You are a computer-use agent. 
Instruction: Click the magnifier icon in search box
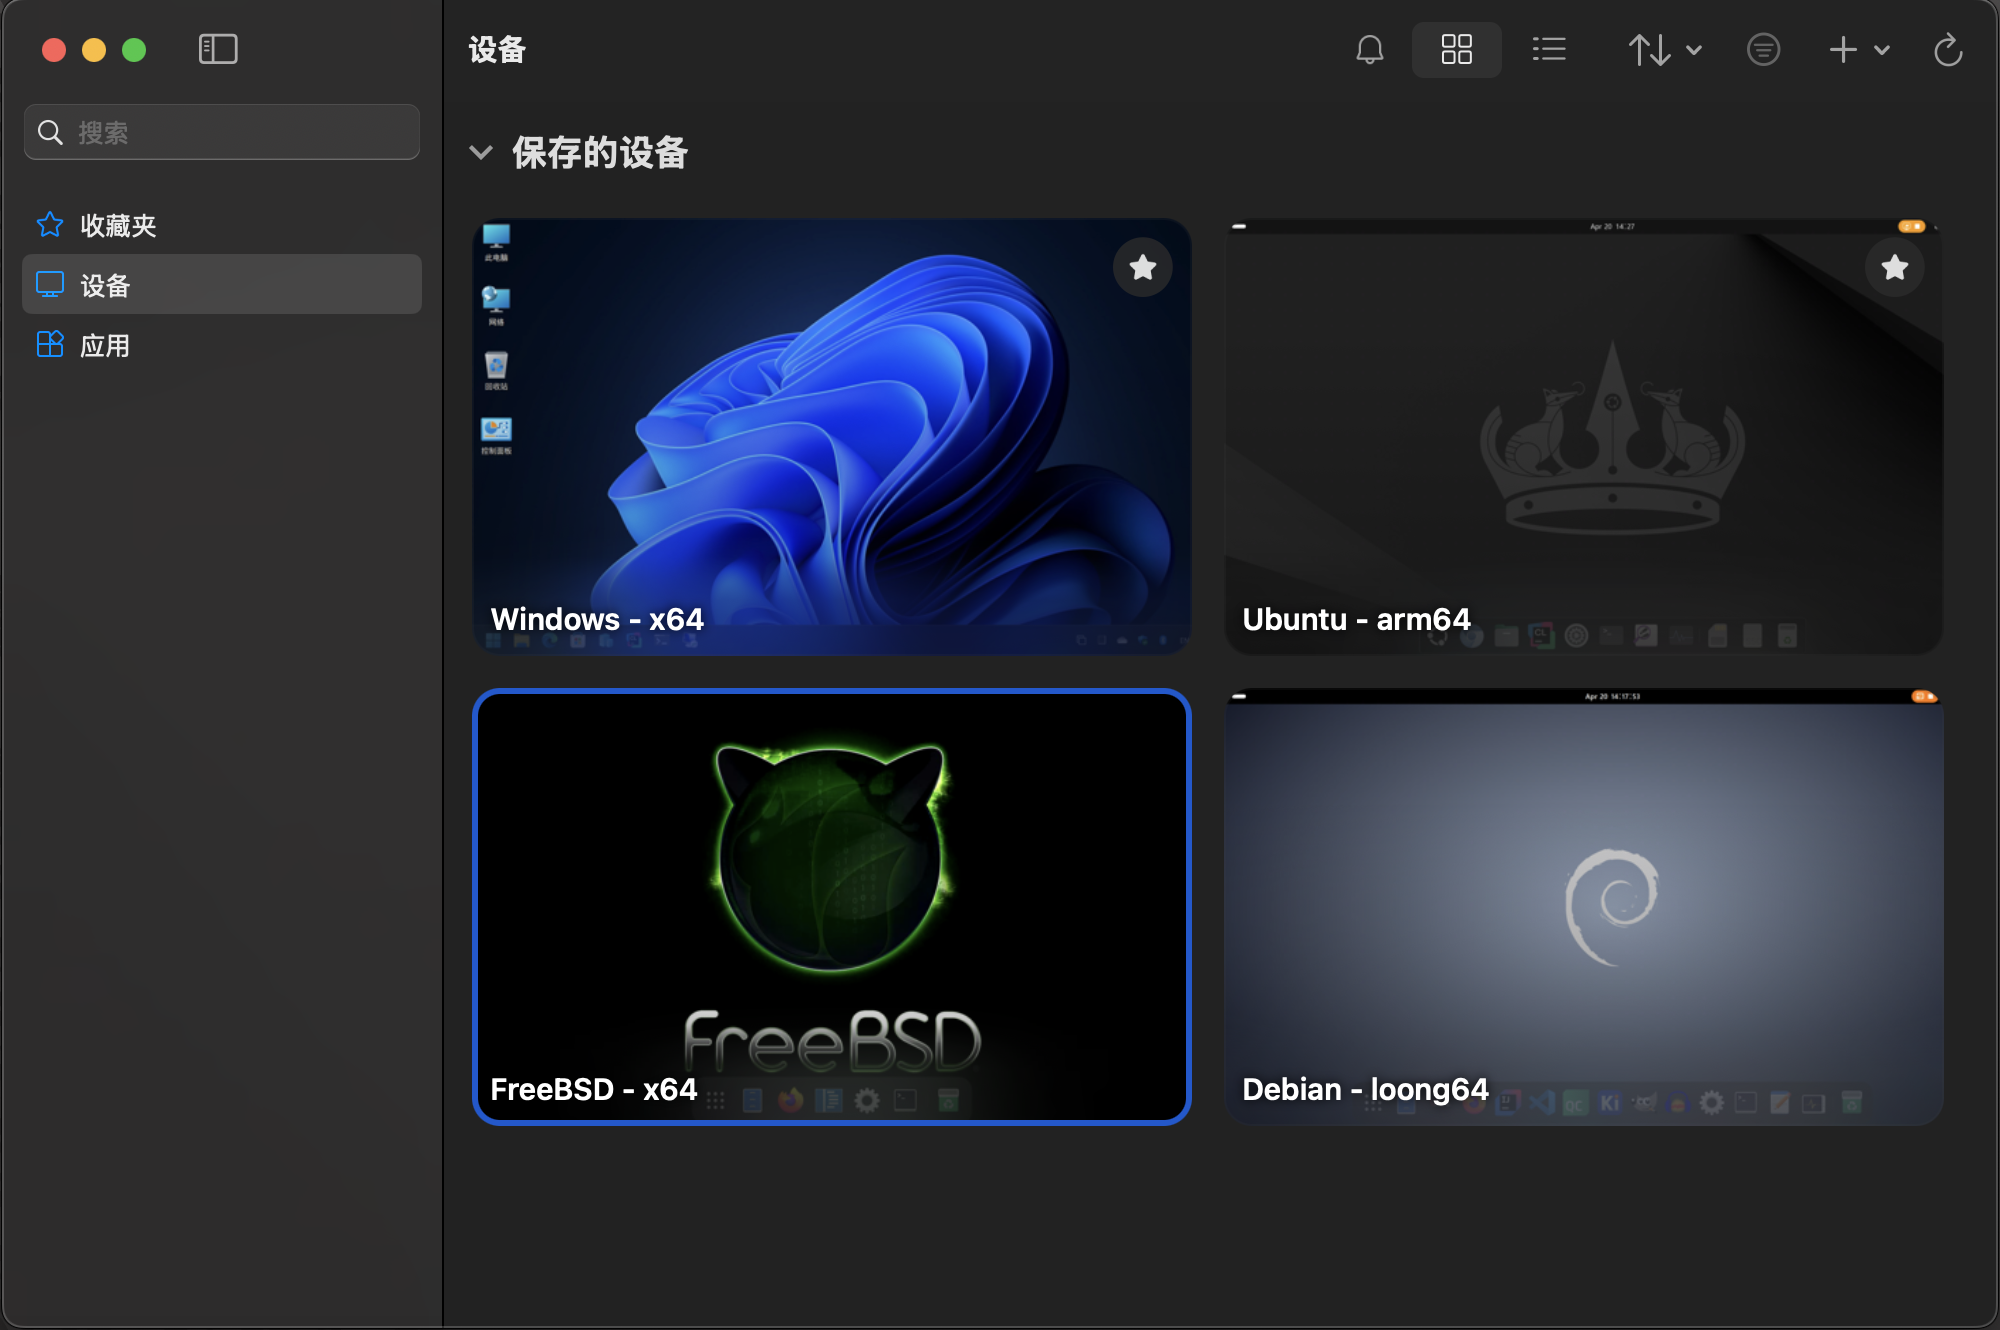pos(50,132)
